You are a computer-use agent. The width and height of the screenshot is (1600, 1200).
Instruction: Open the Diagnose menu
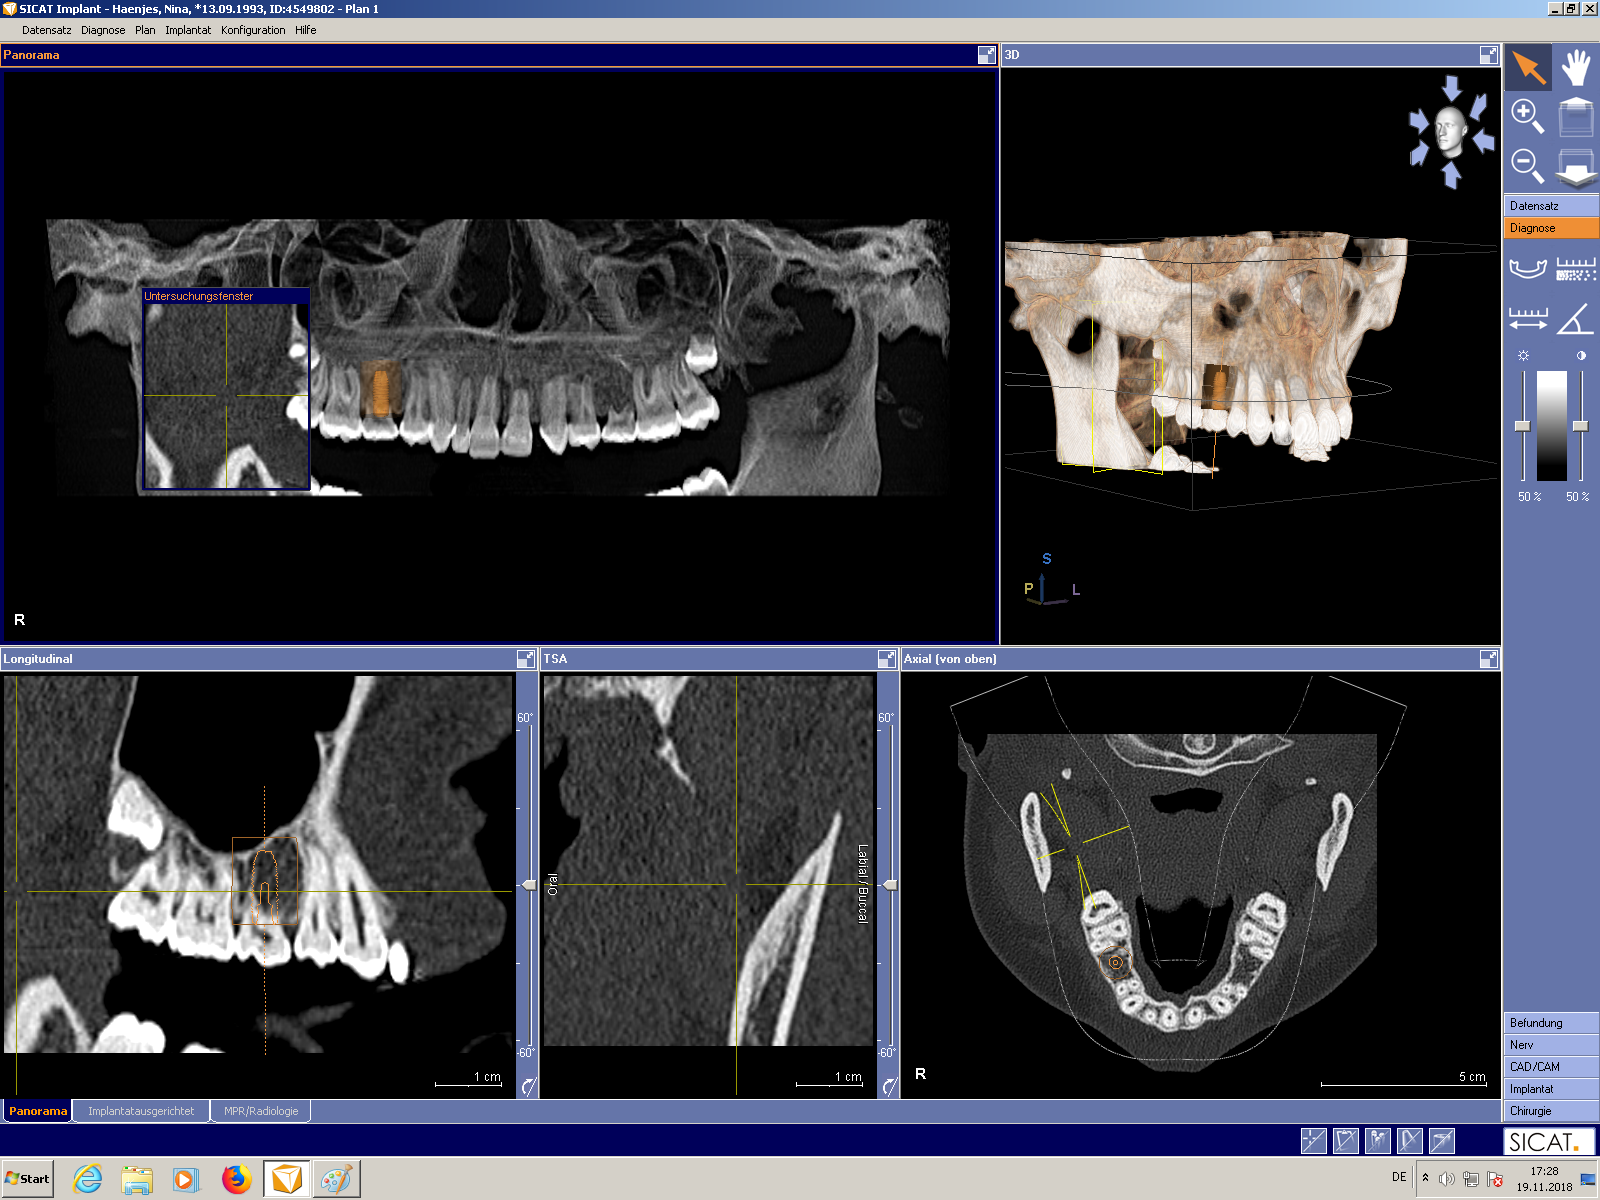coord(103,30)
